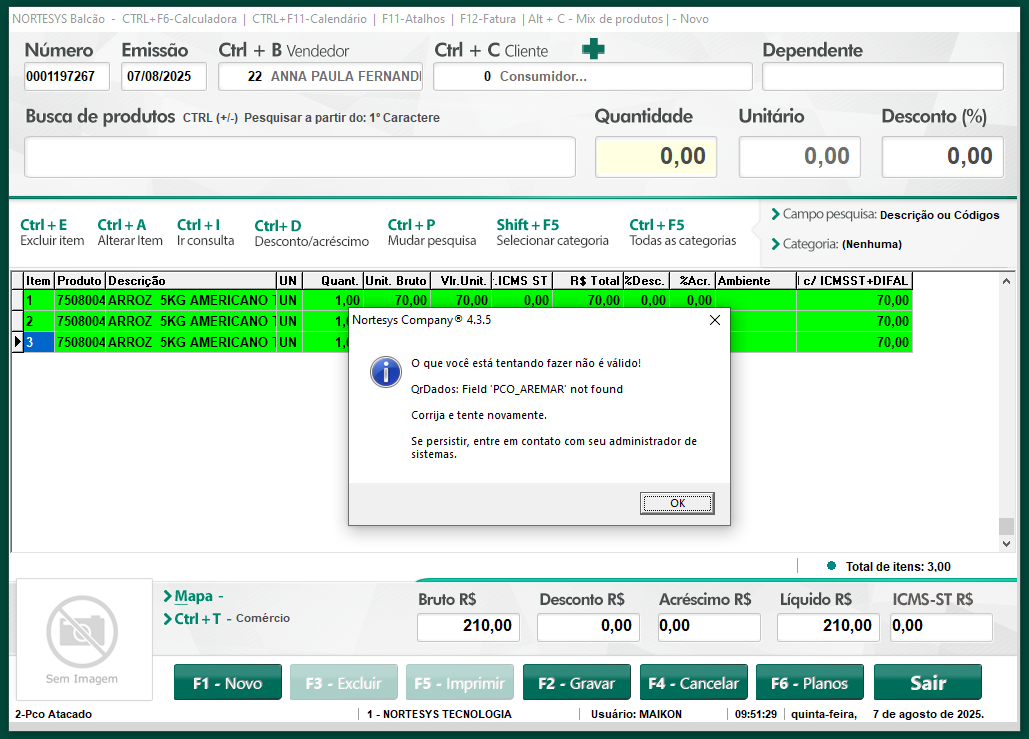The height and width of the screenshot is (739, 1029).
Task: Close the Nortesys Company error dialog
Action: 714,321
